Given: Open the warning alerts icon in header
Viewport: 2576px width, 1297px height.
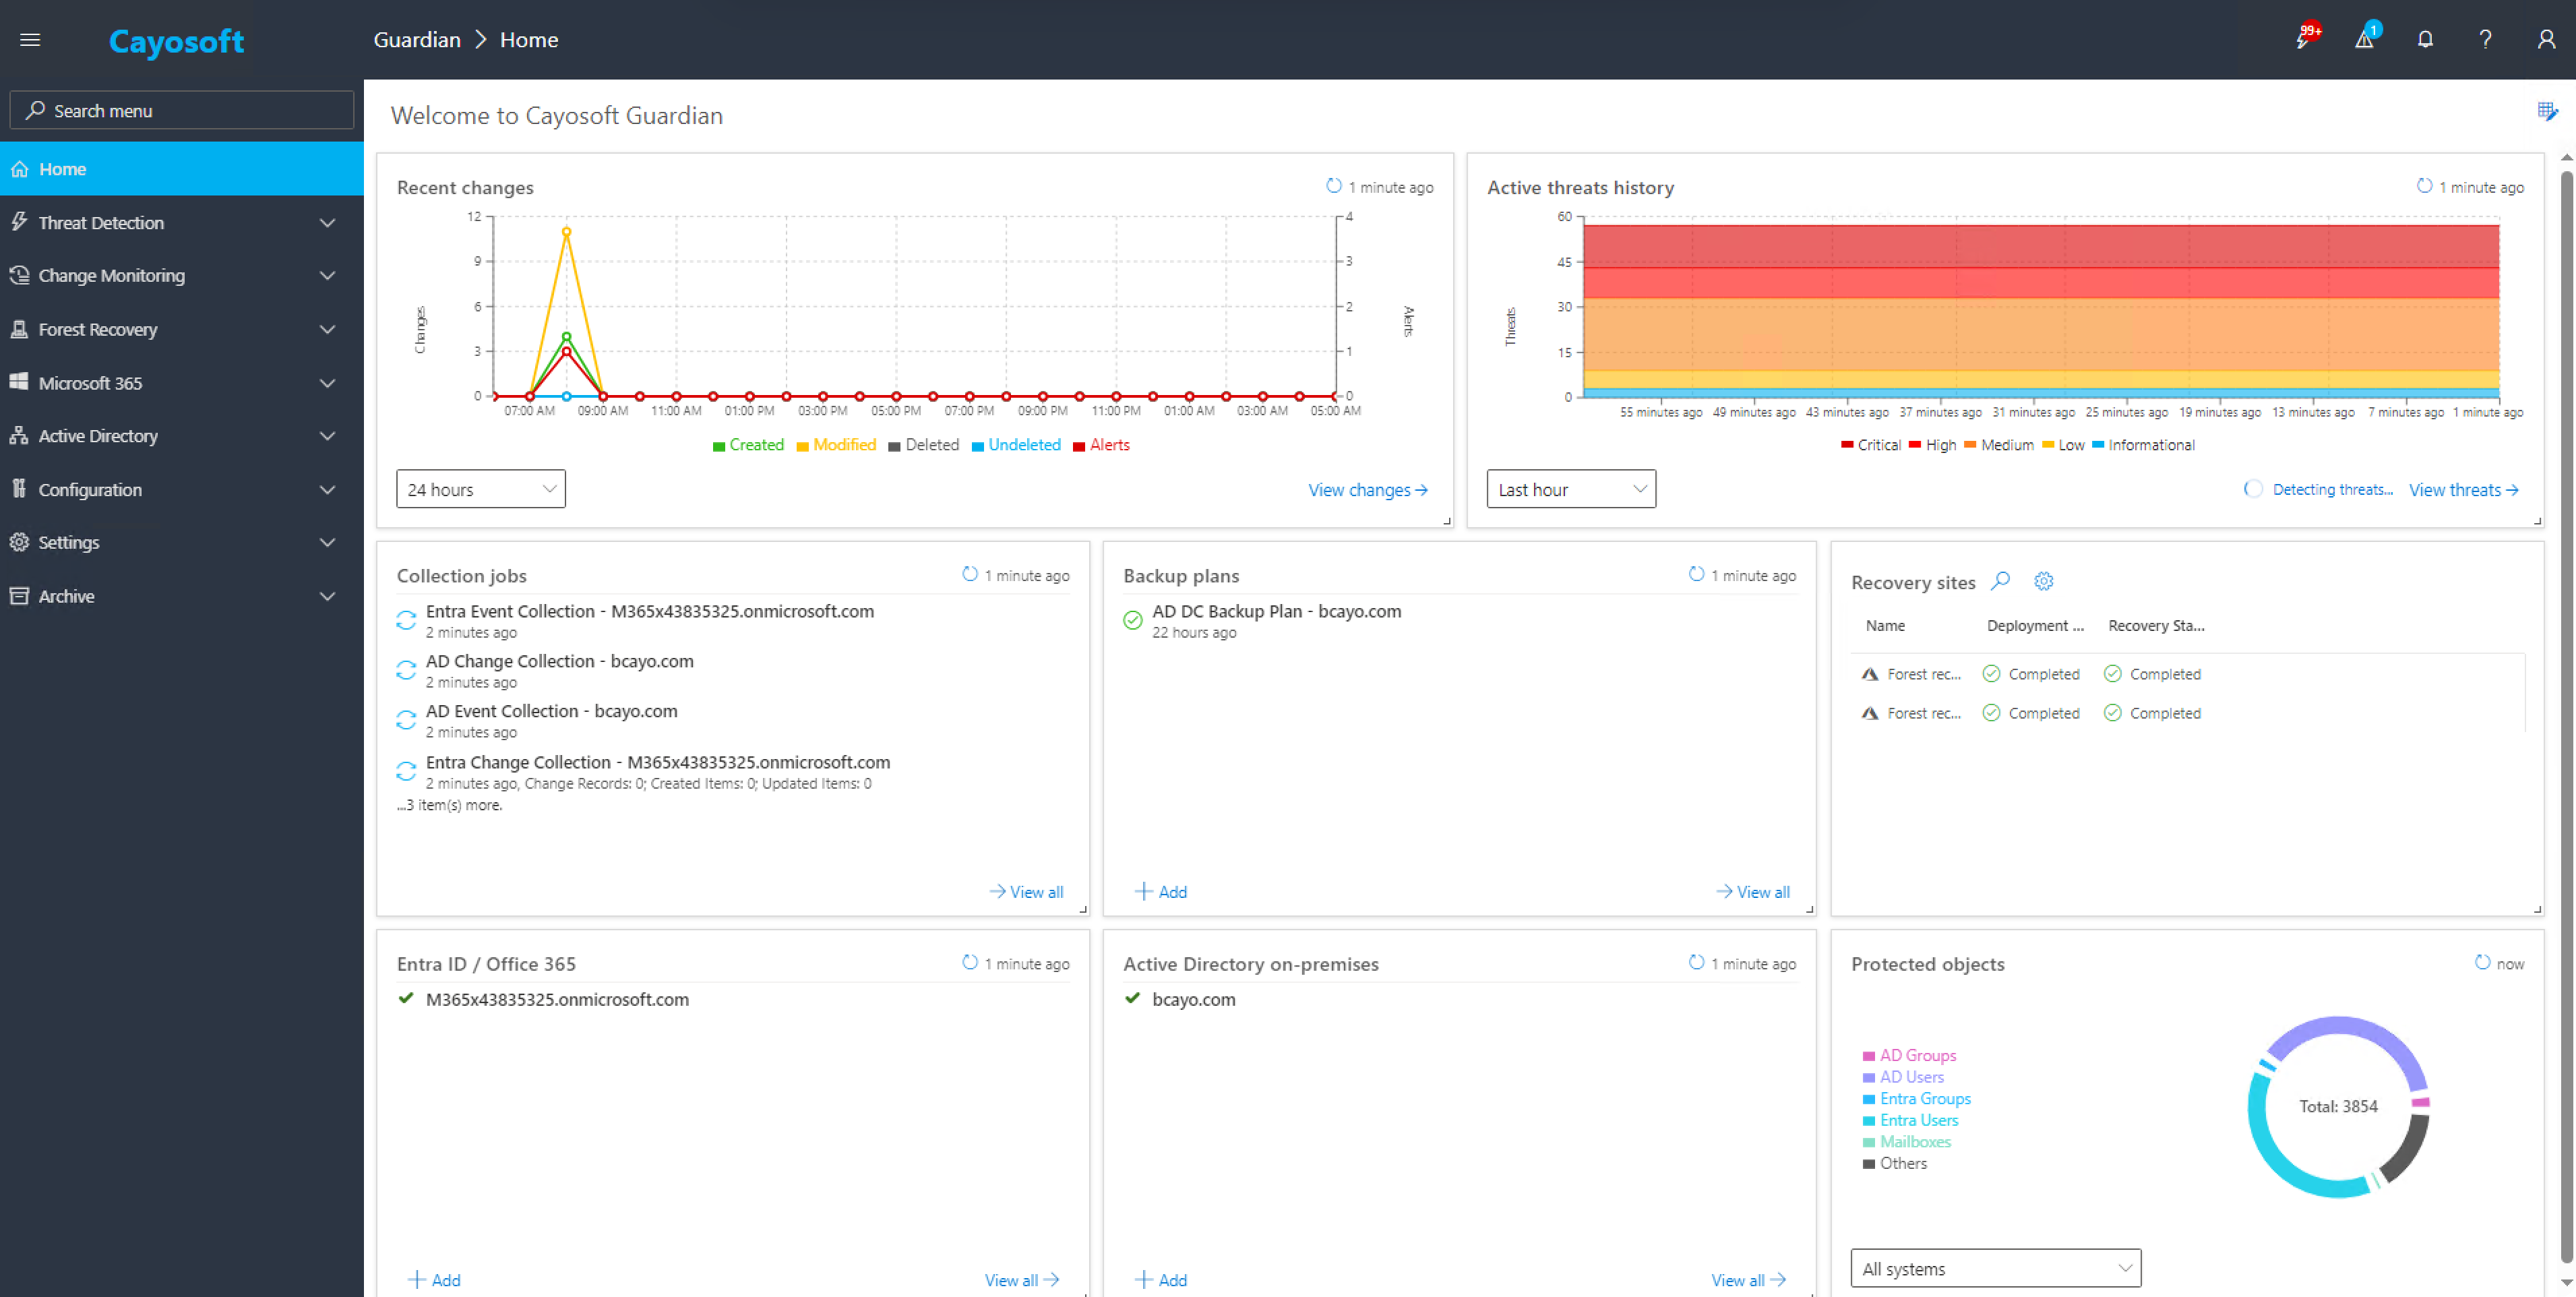Looking at the screenshot, I should (2366, 38).
